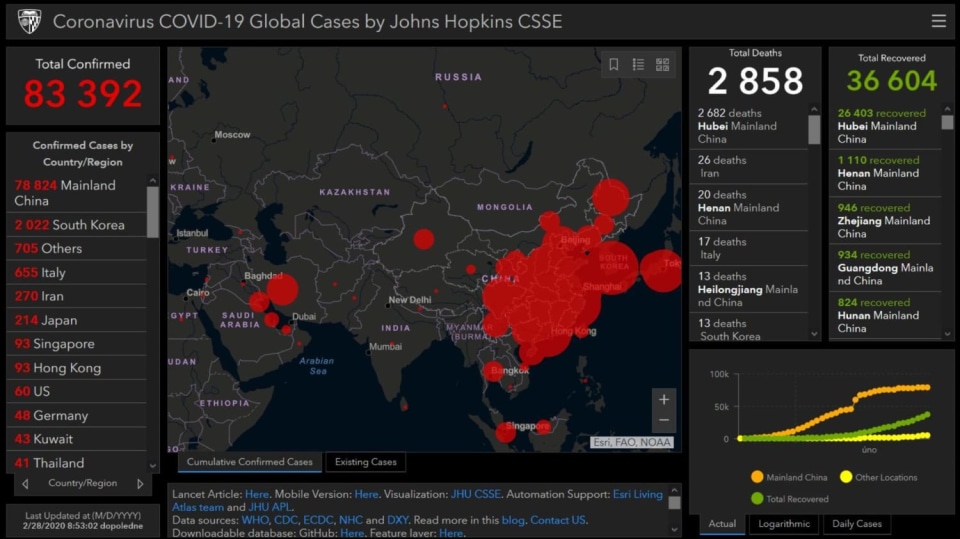Select '270 Iran' row
The height and width of the screenshot is (539, 960).
click(x=77, y=296)
